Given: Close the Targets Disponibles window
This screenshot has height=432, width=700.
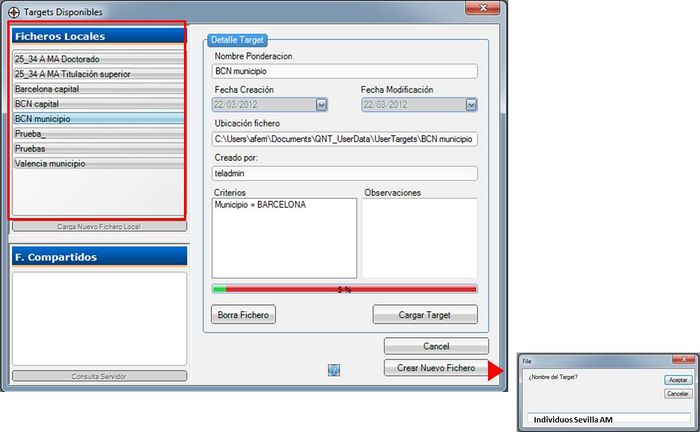Looking at the screenshot, I should (x=484, y=9).
